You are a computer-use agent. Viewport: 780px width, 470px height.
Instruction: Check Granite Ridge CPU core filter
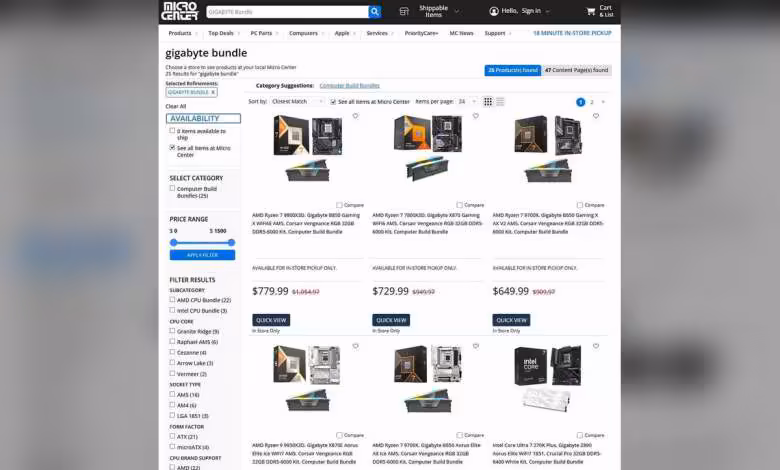[x=172, y=331]
